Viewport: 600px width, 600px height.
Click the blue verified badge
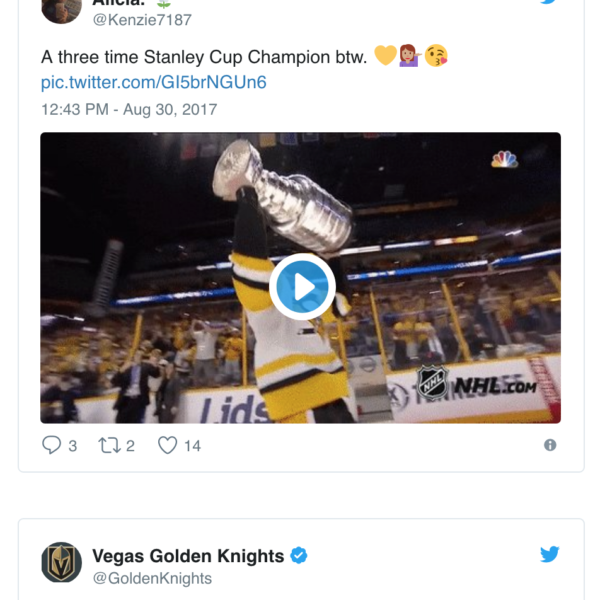tap(298, 556)
